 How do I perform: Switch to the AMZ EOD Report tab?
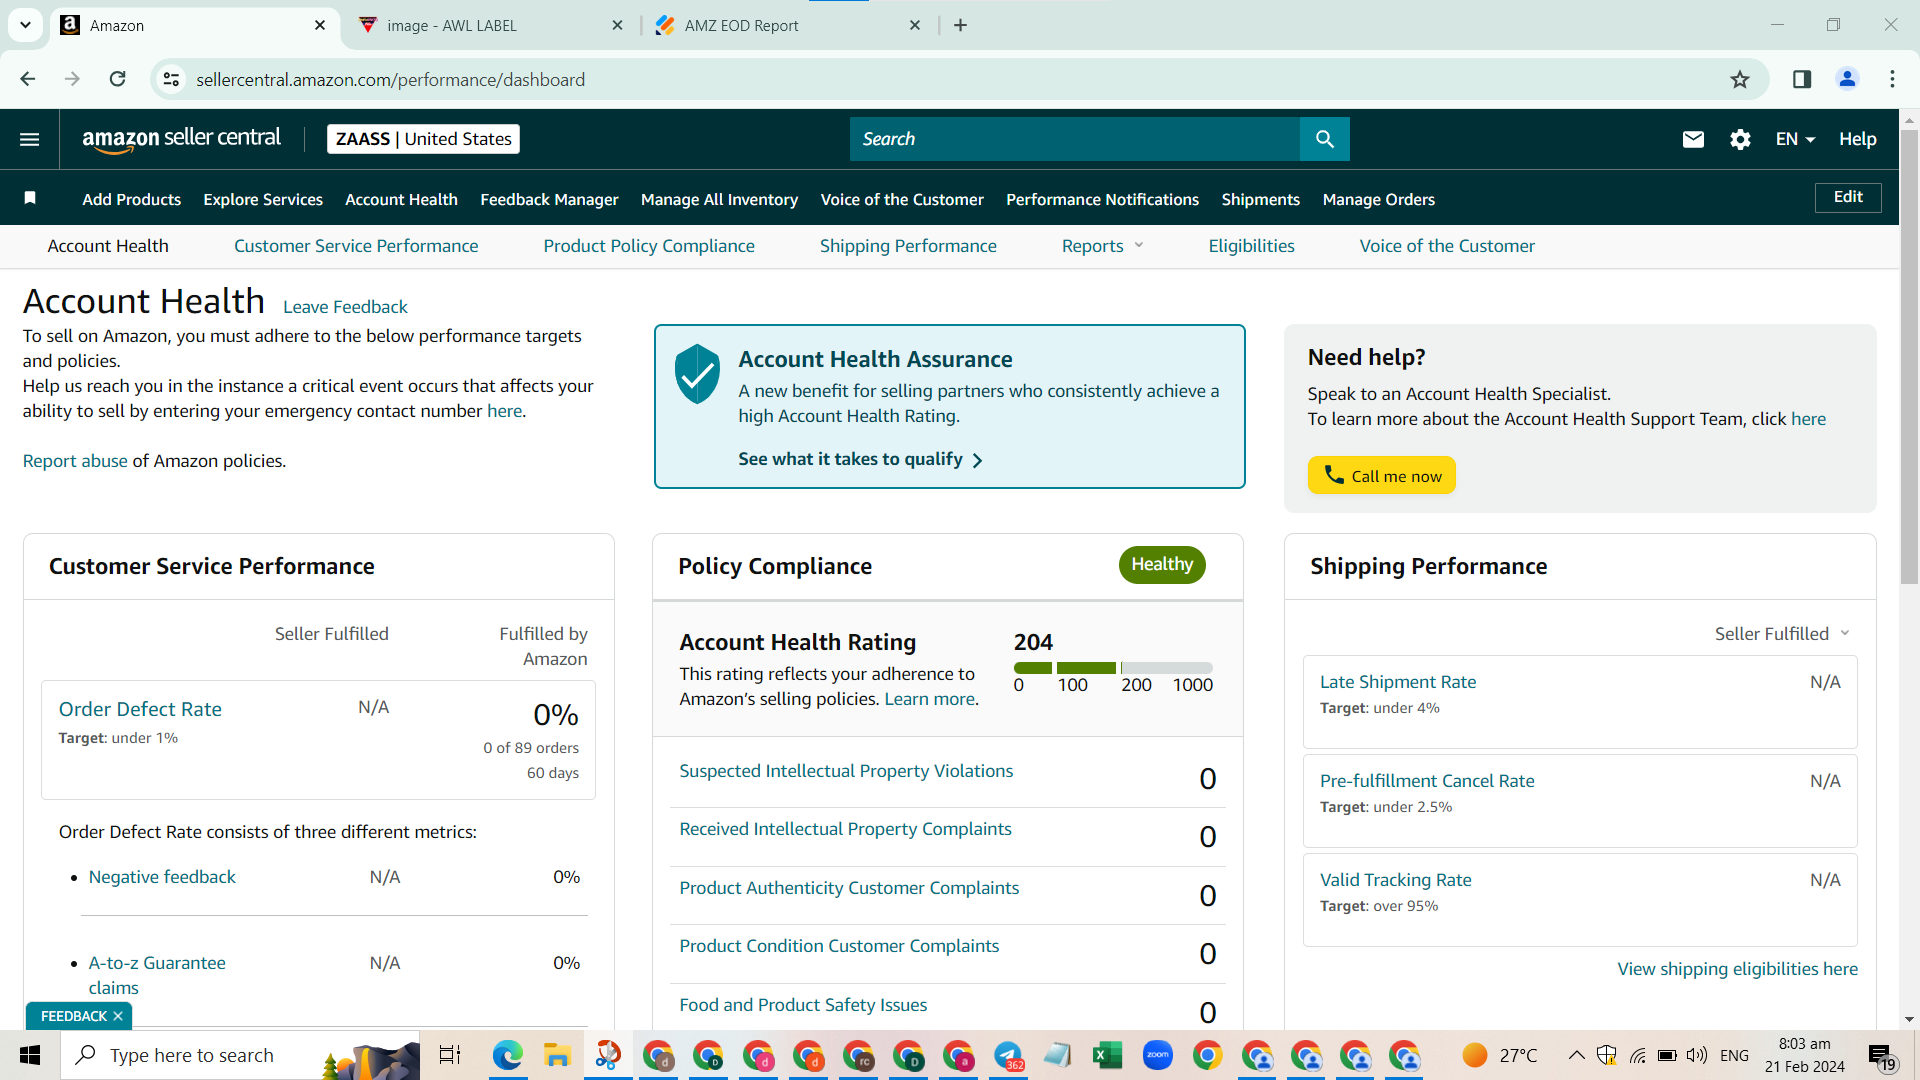(787, 25)
